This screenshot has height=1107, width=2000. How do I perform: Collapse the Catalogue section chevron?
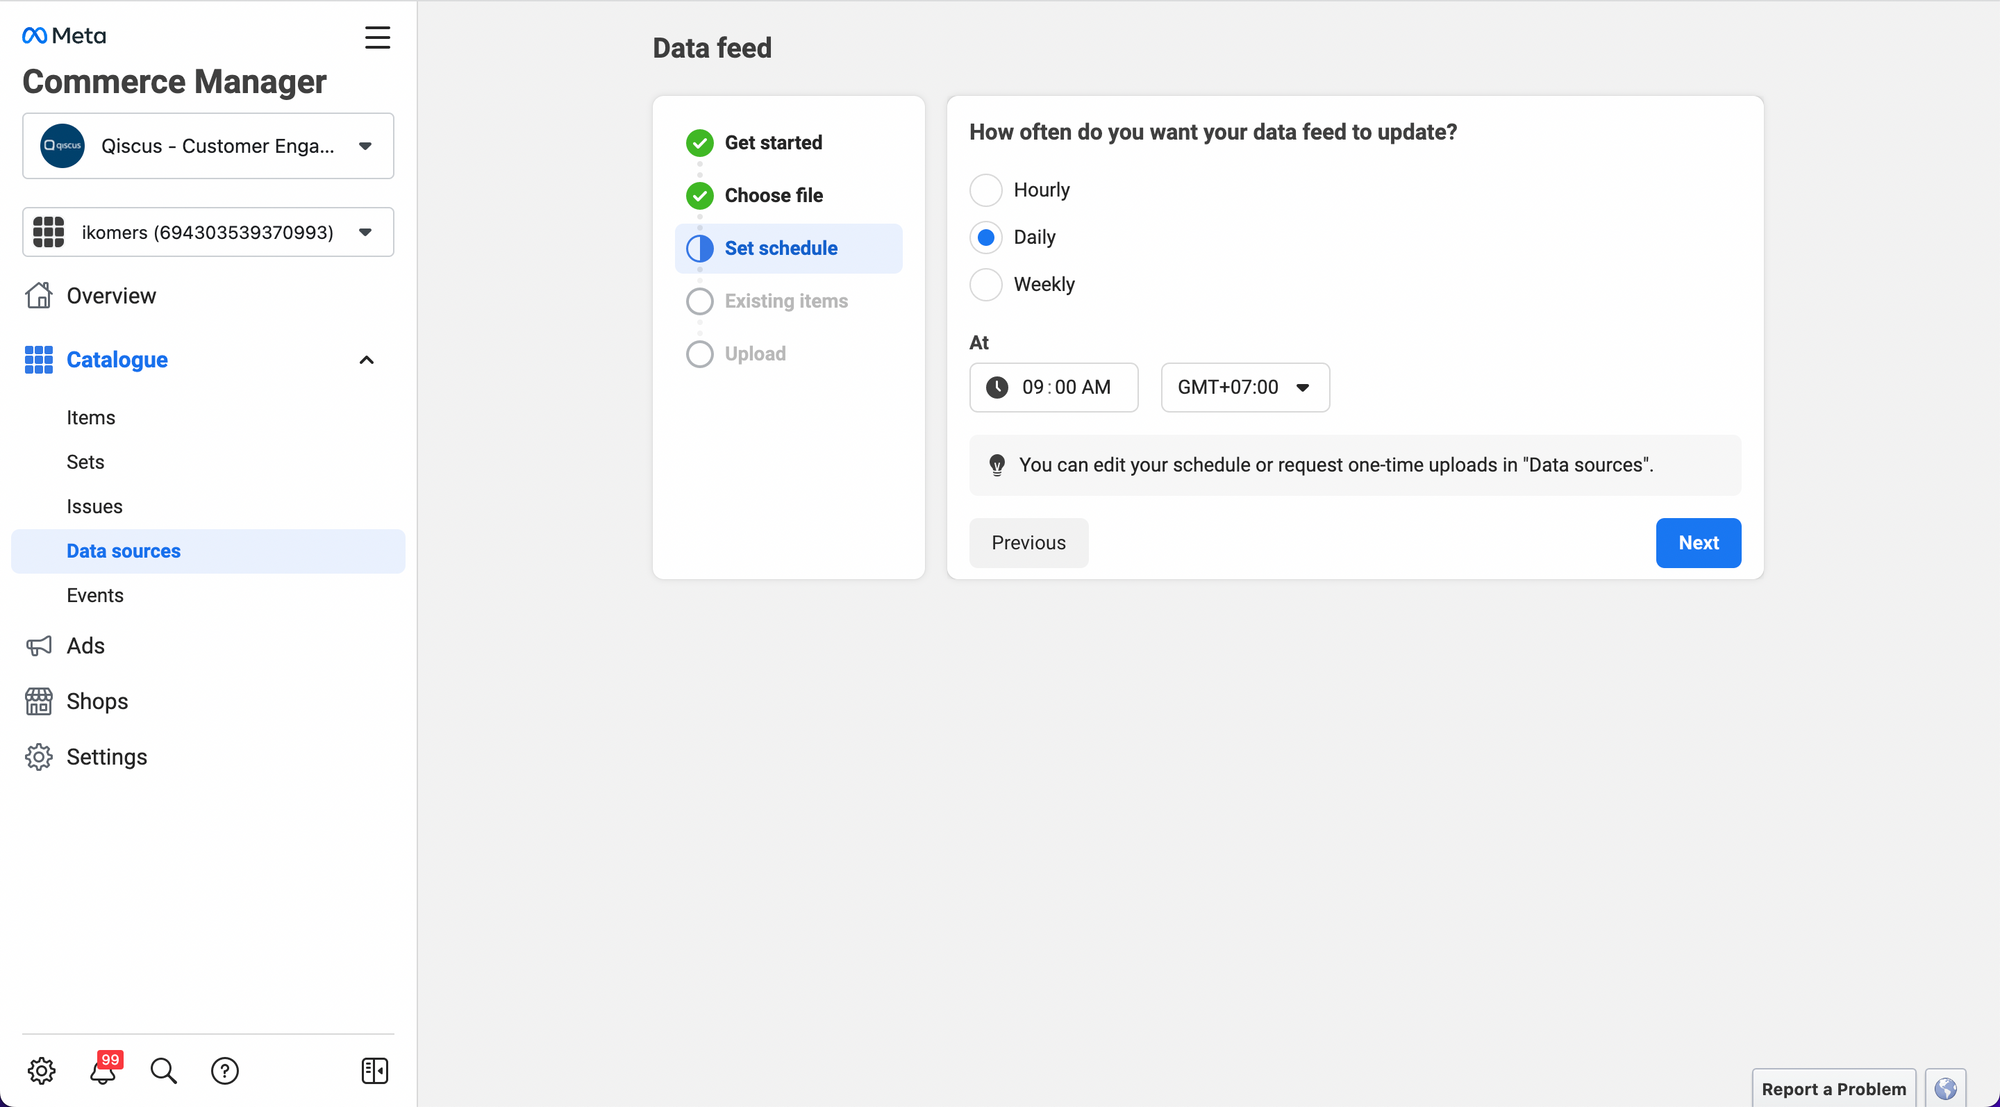tap(366, 360)
